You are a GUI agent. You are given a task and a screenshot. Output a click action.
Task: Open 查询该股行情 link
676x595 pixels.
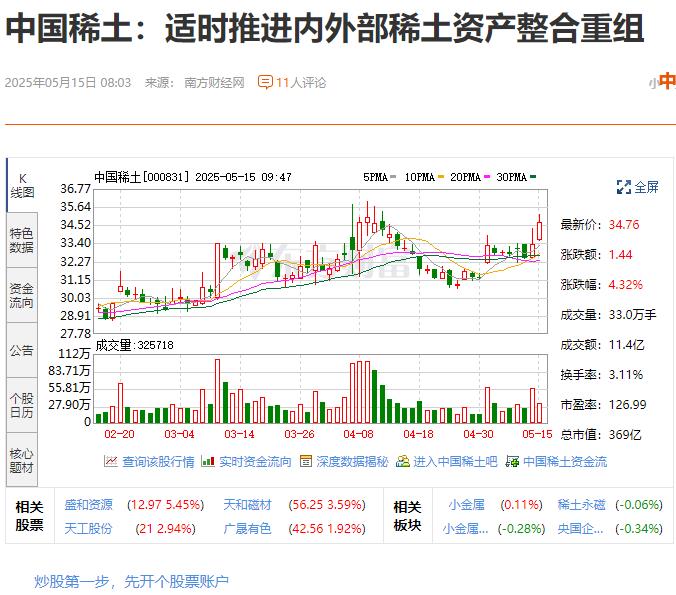158,462
